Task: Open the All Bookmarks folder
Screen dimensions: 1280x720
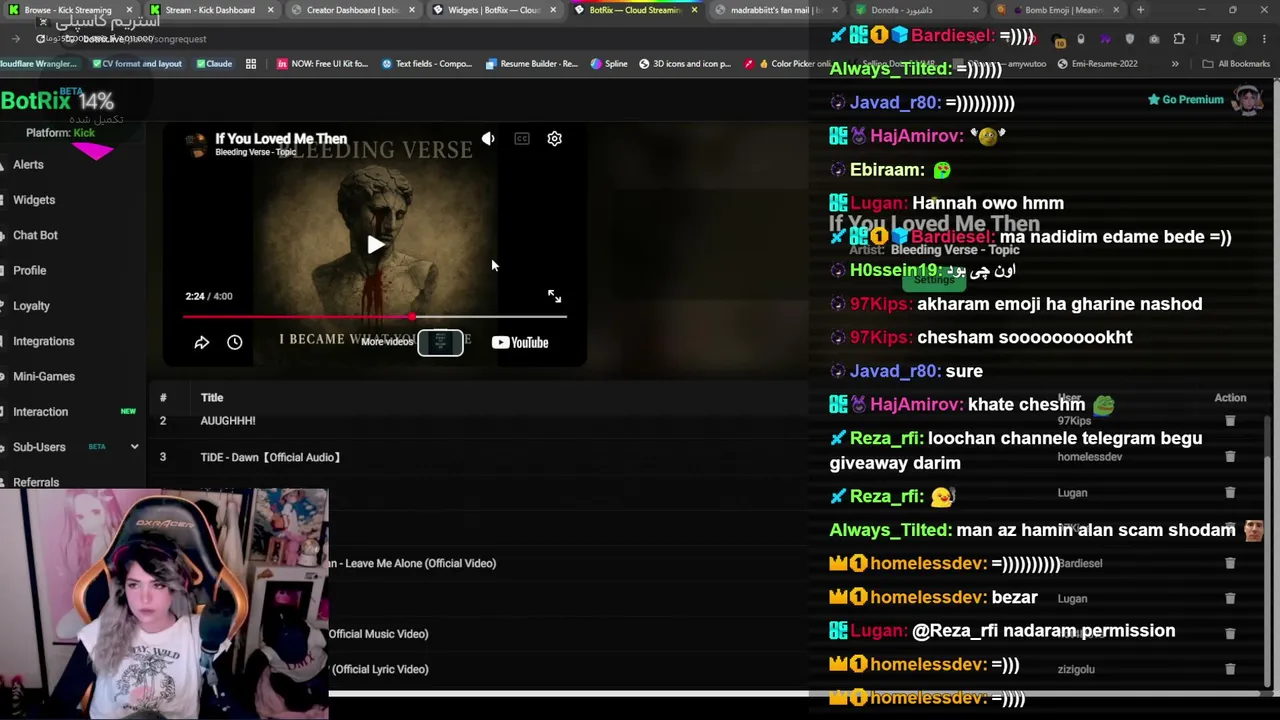Action: pos(1236,64)
